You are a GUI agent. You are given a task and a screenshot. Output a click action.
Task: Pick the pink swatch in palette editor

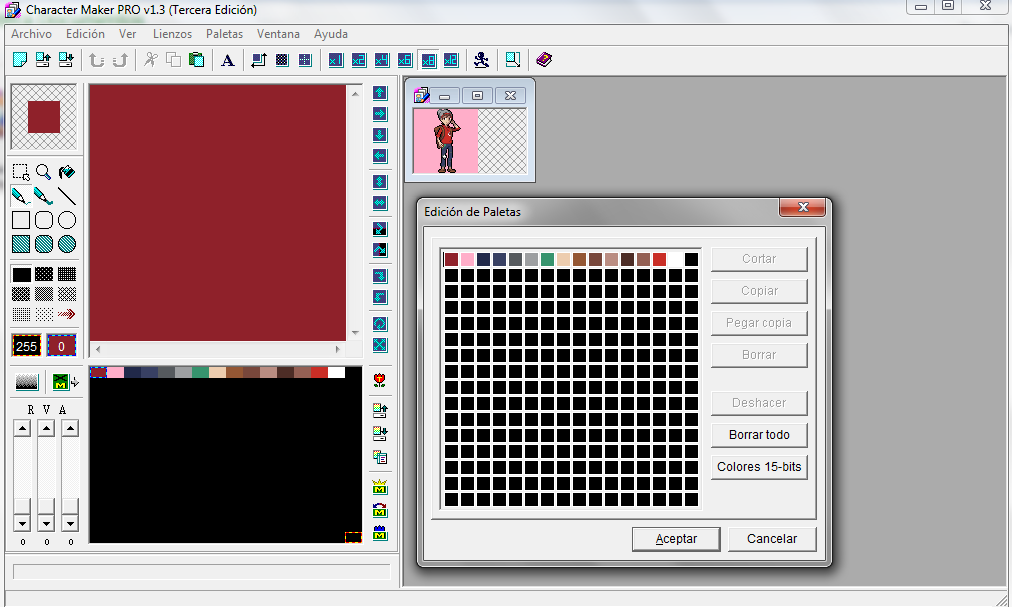467,260
